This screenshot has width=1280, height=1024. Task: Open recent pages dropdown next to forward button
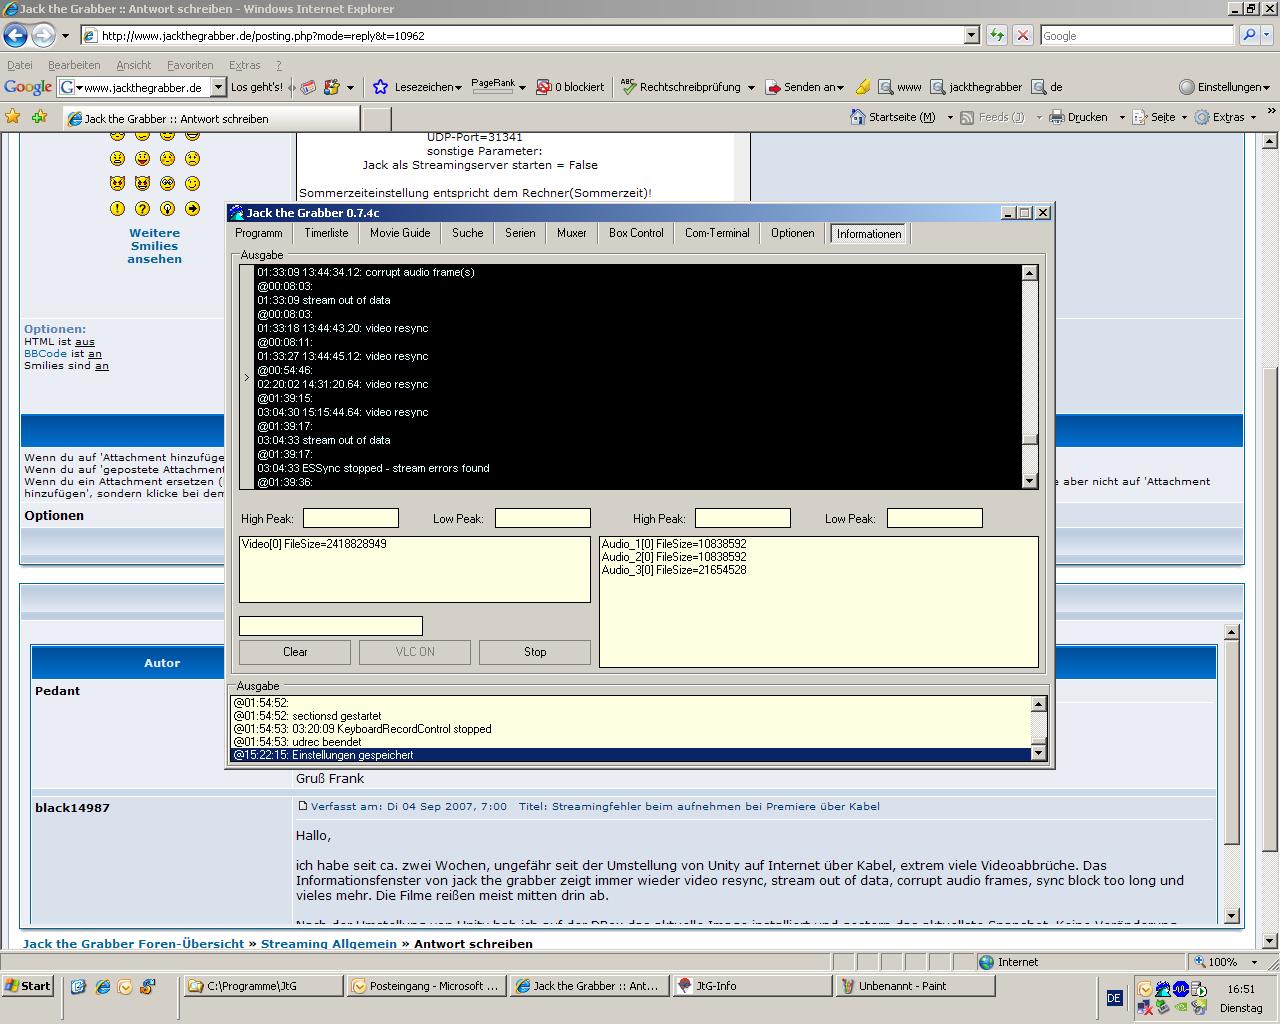tap(65, 36)
